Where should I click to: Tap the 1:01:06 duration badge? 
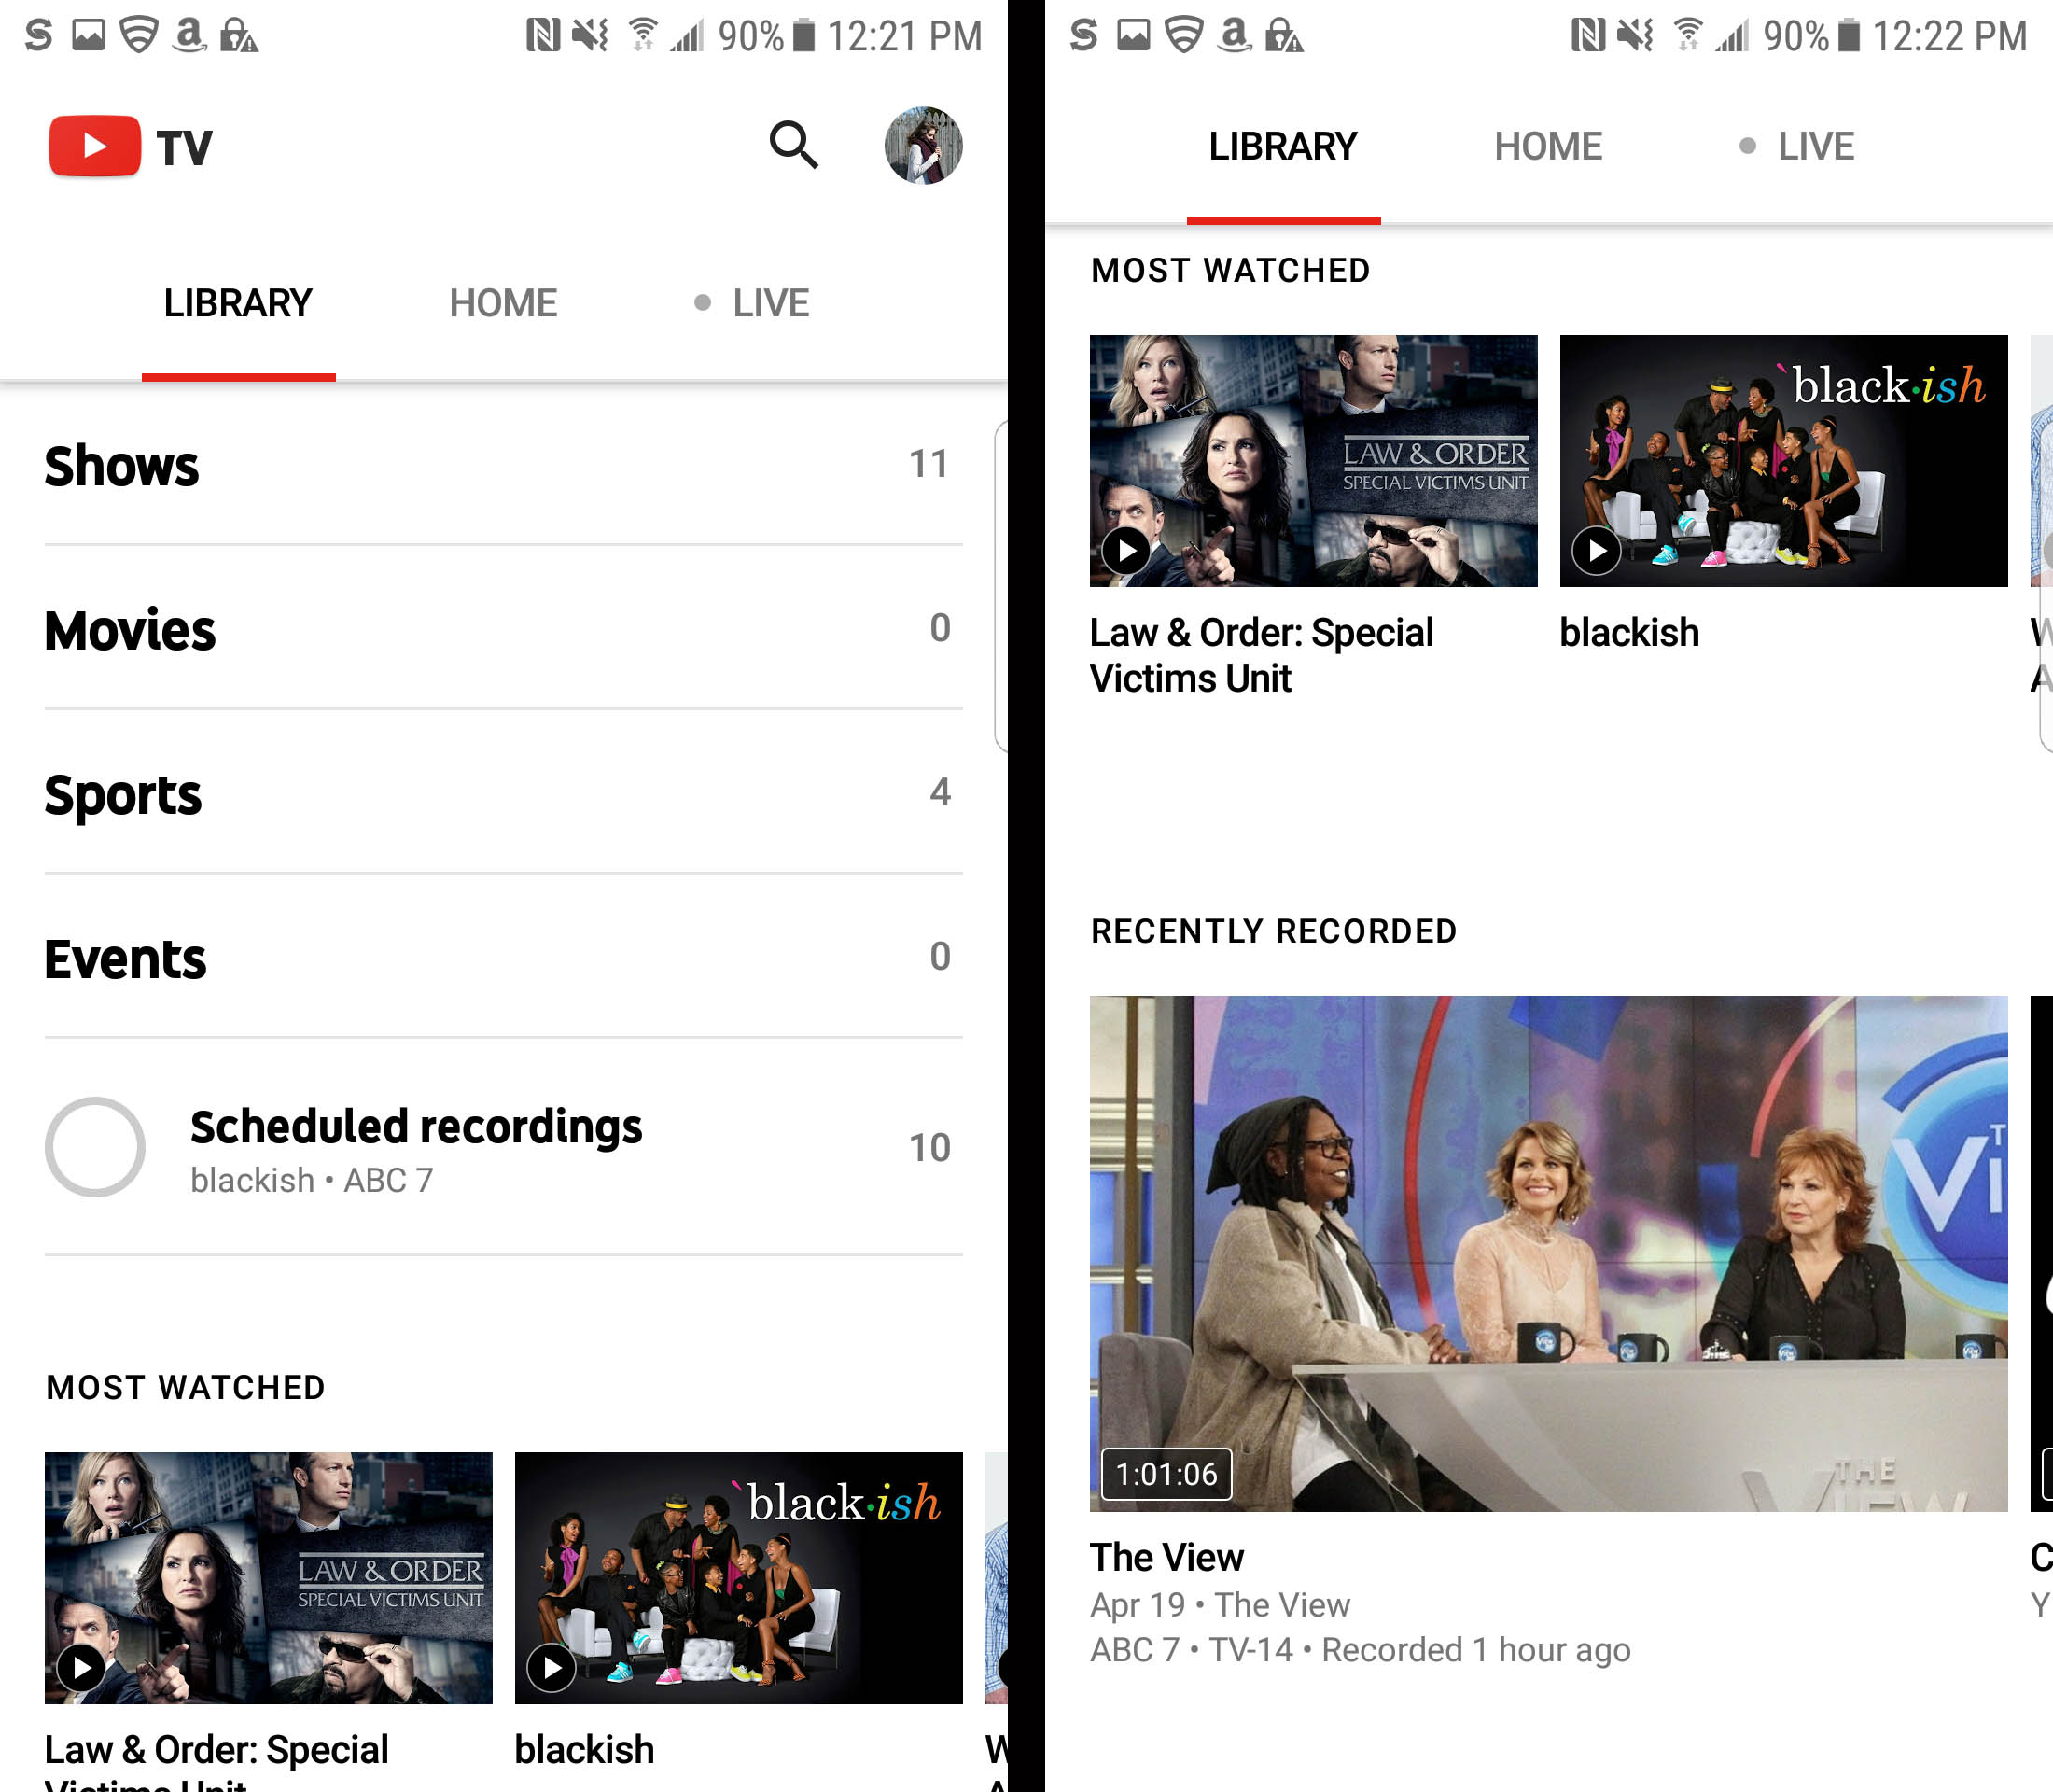pyautogui.click(x=1166, y=1473)
